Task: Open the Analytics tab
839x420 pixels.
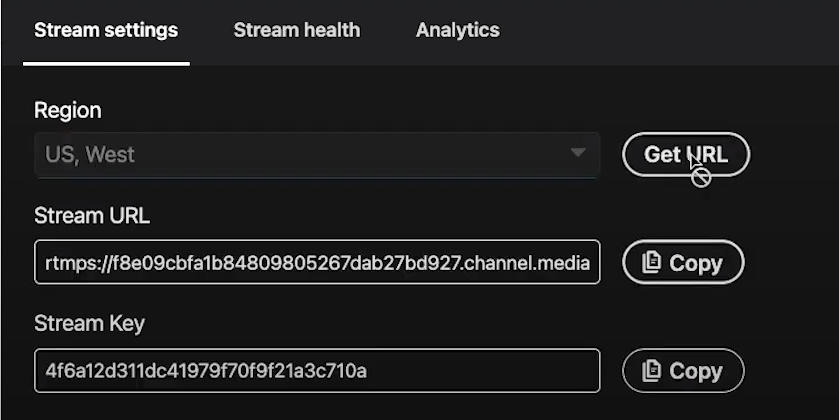Action: pyautogui.click(x=457, y=30)
